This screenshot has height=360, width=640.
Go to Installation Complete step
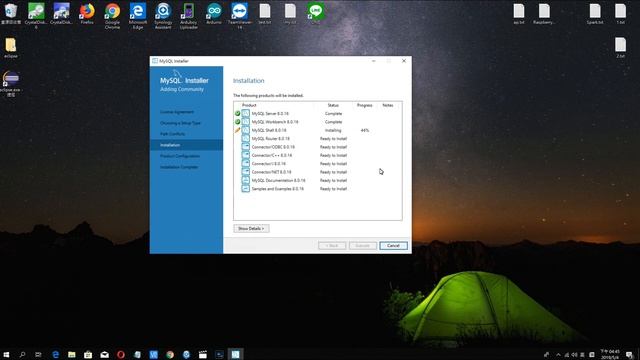179,167
